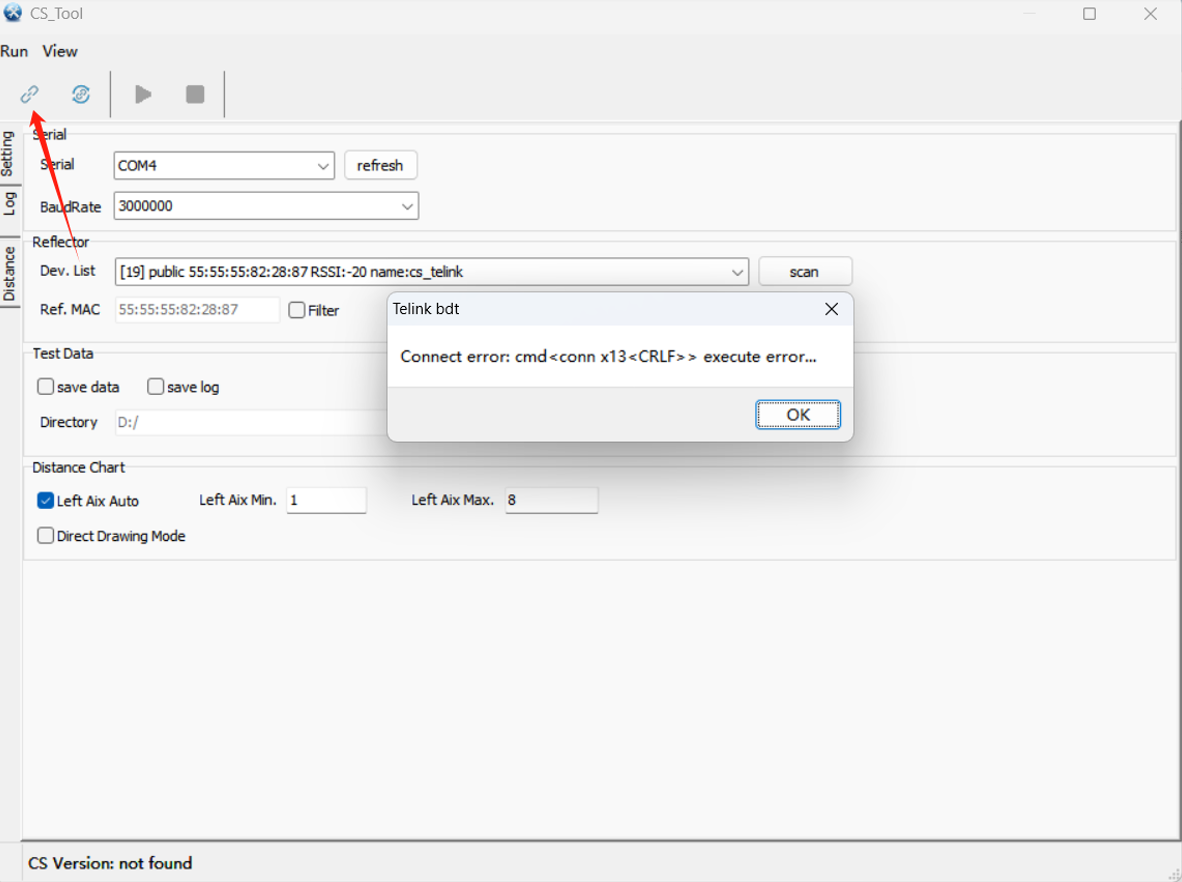
Task: Maximize the CS_Tool window
Action: click(x=1089, y=14)
